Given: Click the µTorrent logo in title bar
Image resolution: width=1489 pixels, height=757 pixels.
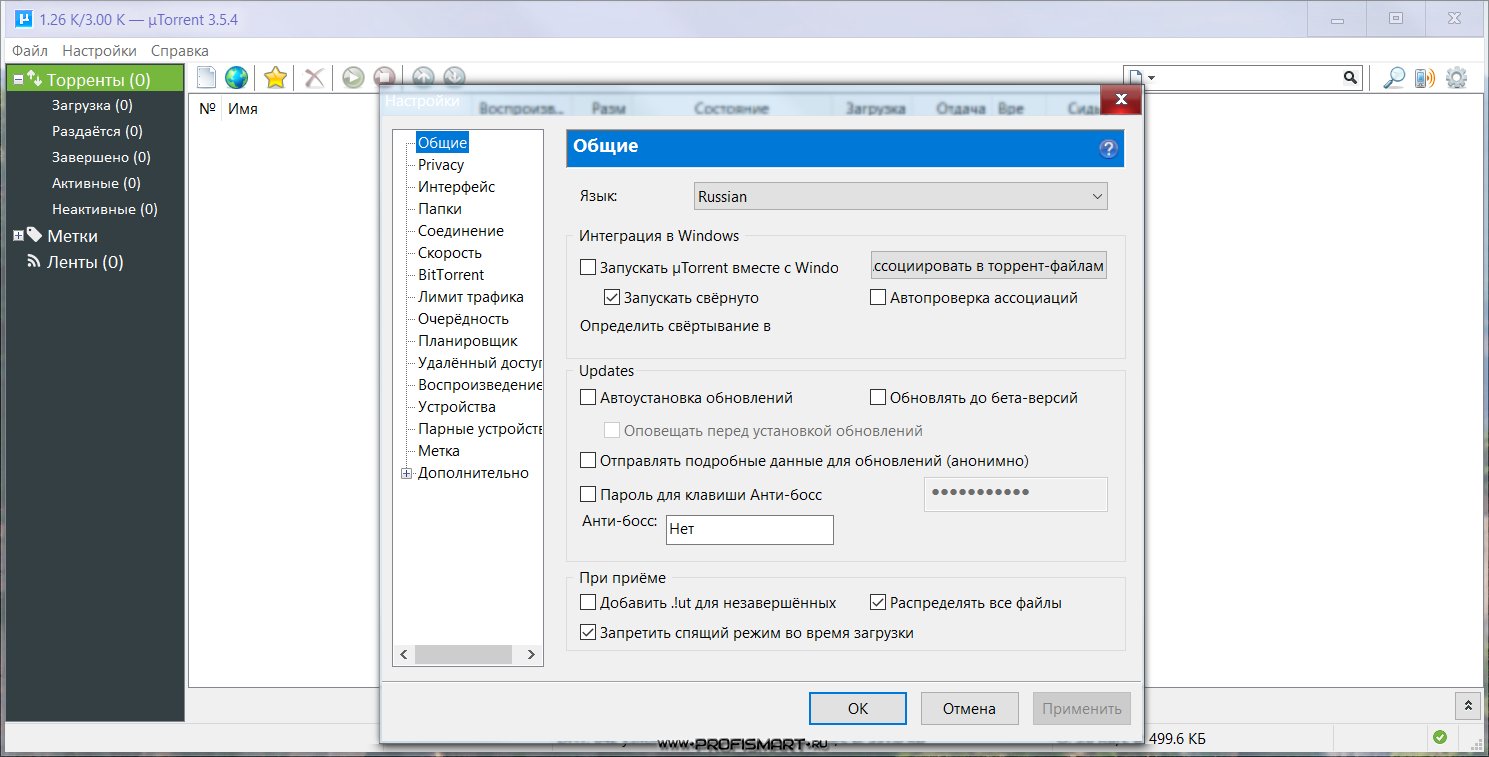Looking at the screenshot, I should pos(22,19).
